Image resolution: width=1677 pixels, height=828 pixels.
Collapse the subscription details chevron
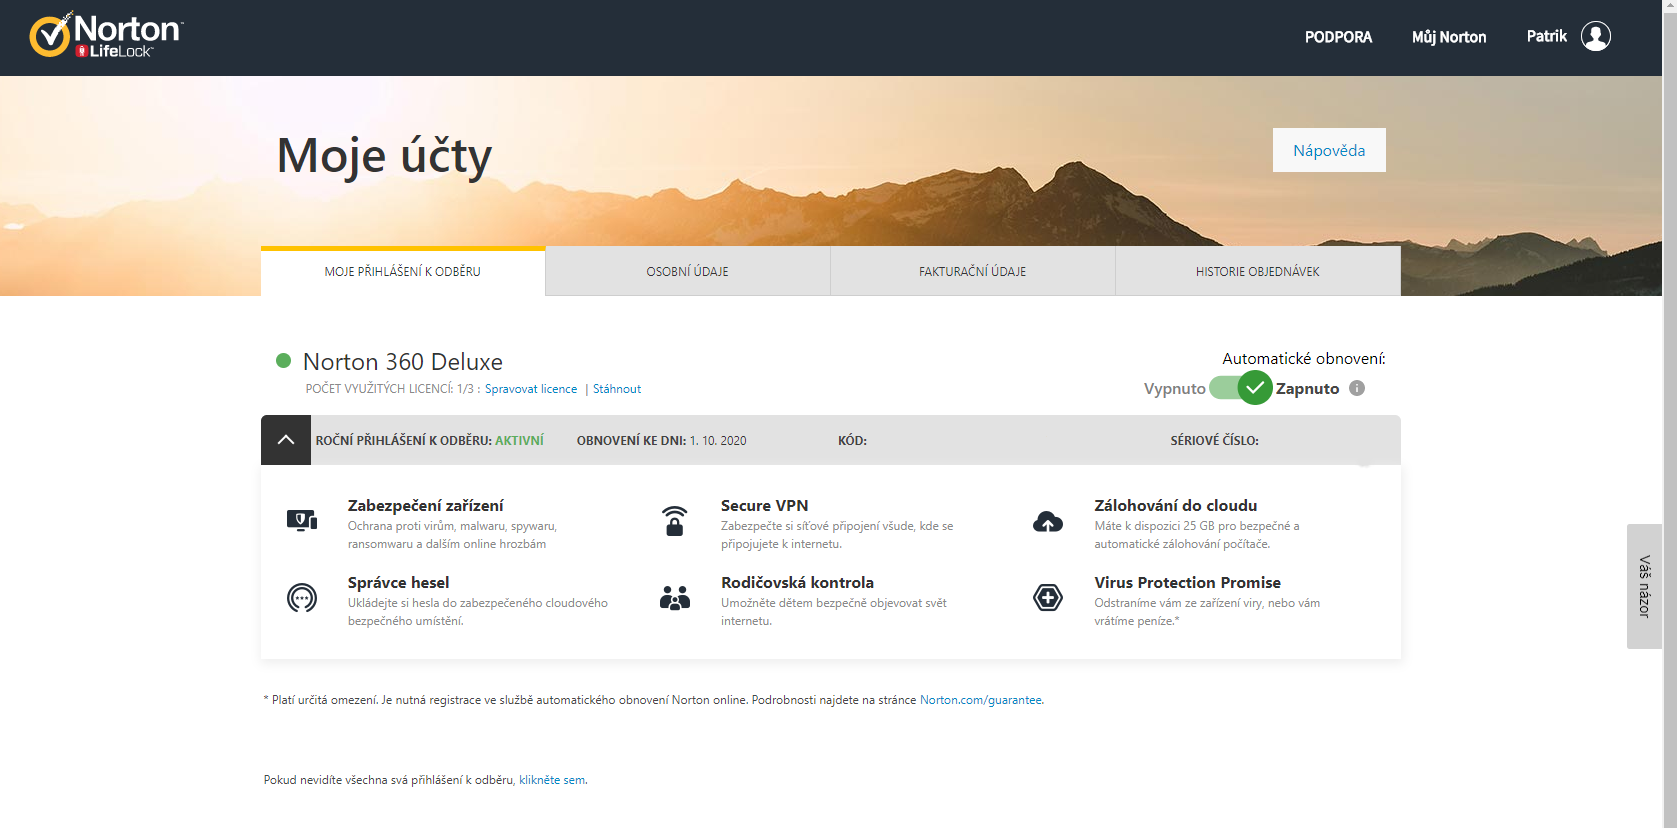(286, 440)
